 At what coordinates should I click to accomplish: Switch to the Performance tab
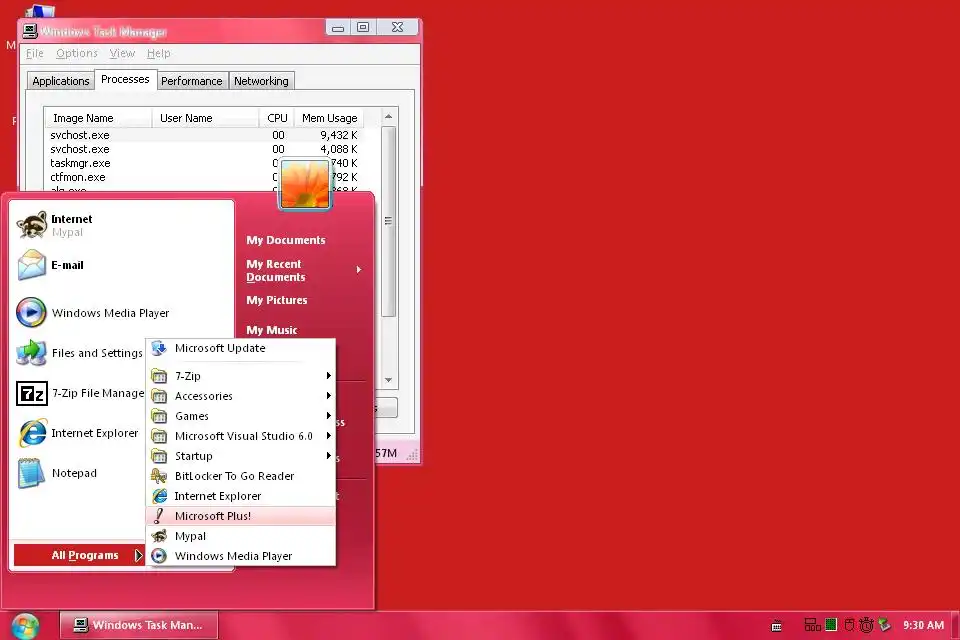[x=192, y=81]
